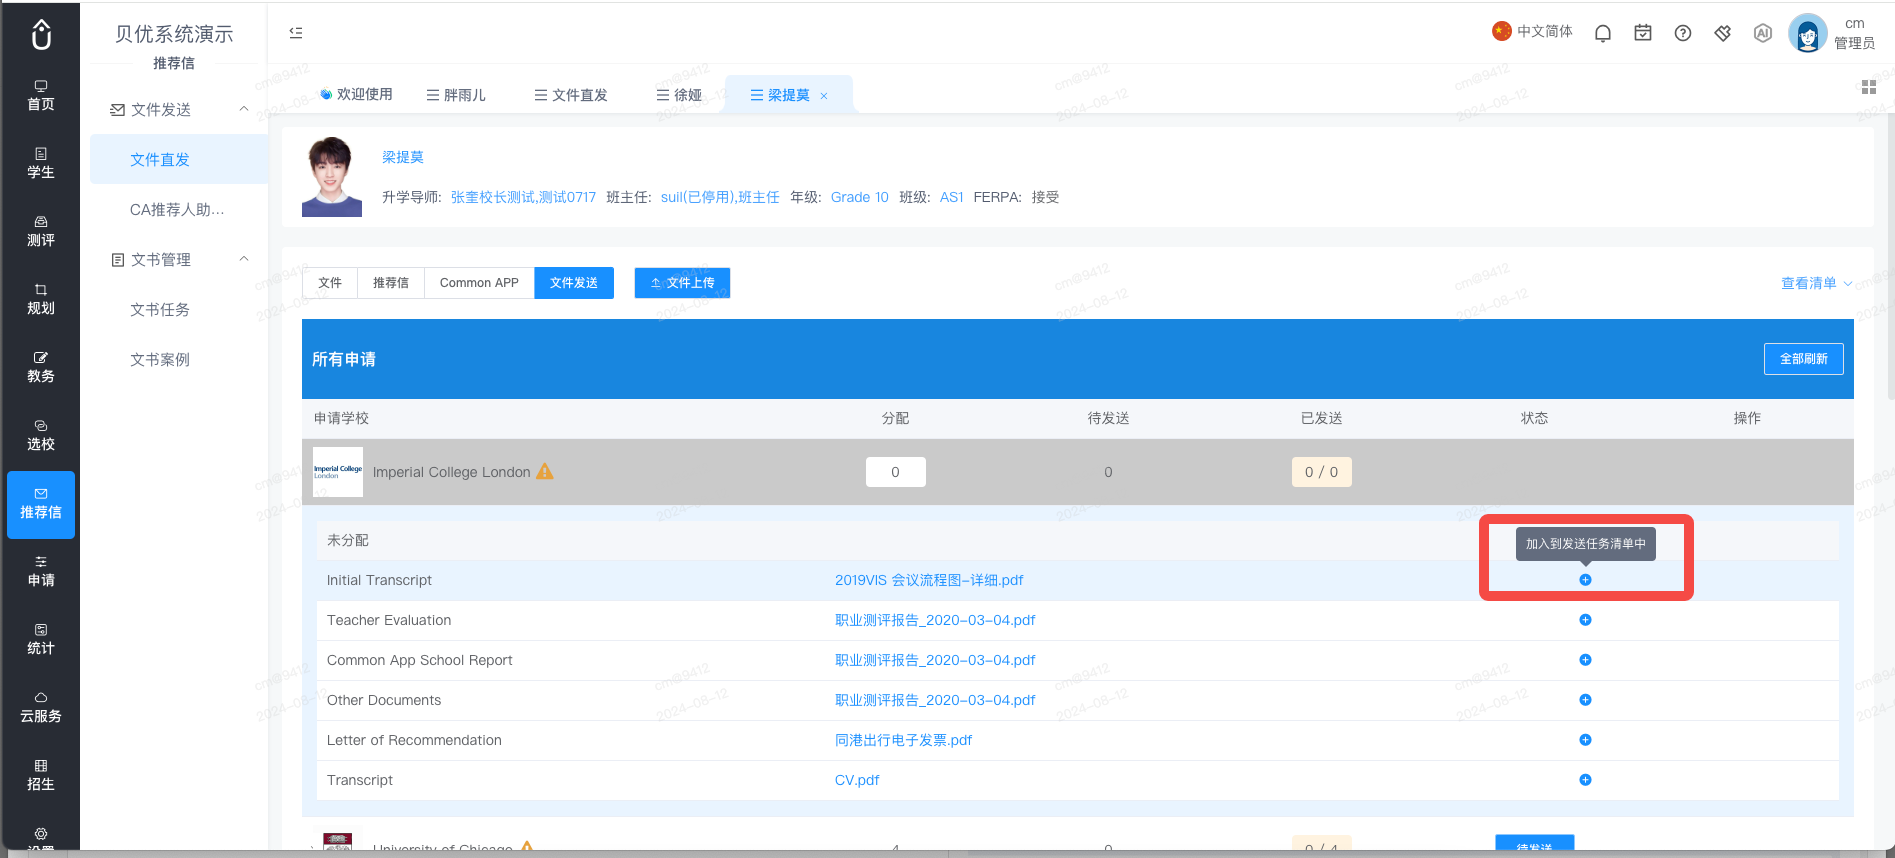1895x858 pixels.
Task: Click the 全部刷新 button
Action: click(1803, 359)
